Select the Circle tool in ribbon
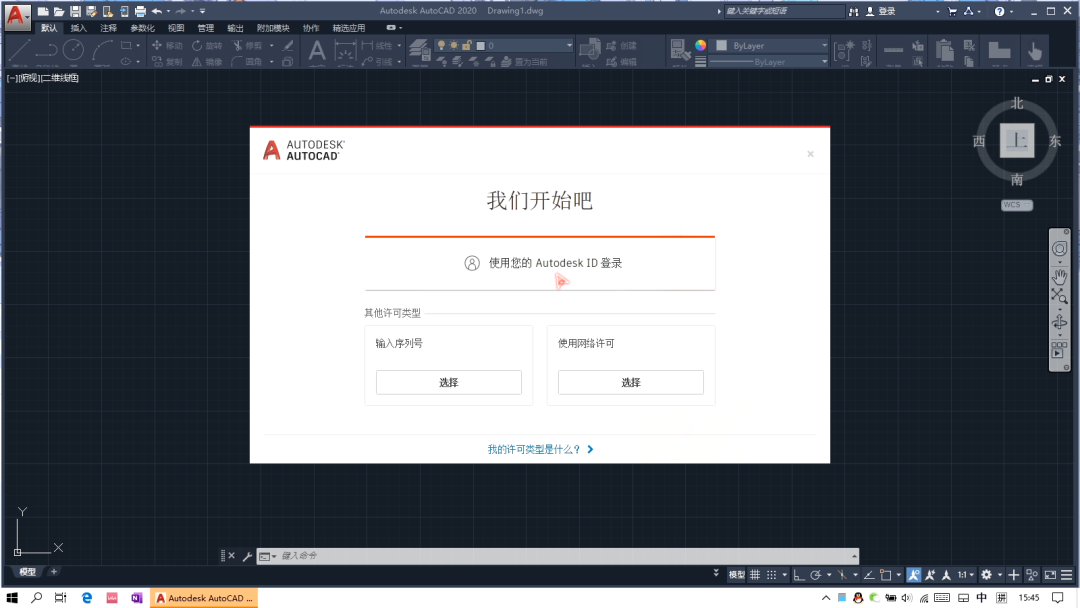Viewport: 1080px width, 608px height. tap(73, 51)
